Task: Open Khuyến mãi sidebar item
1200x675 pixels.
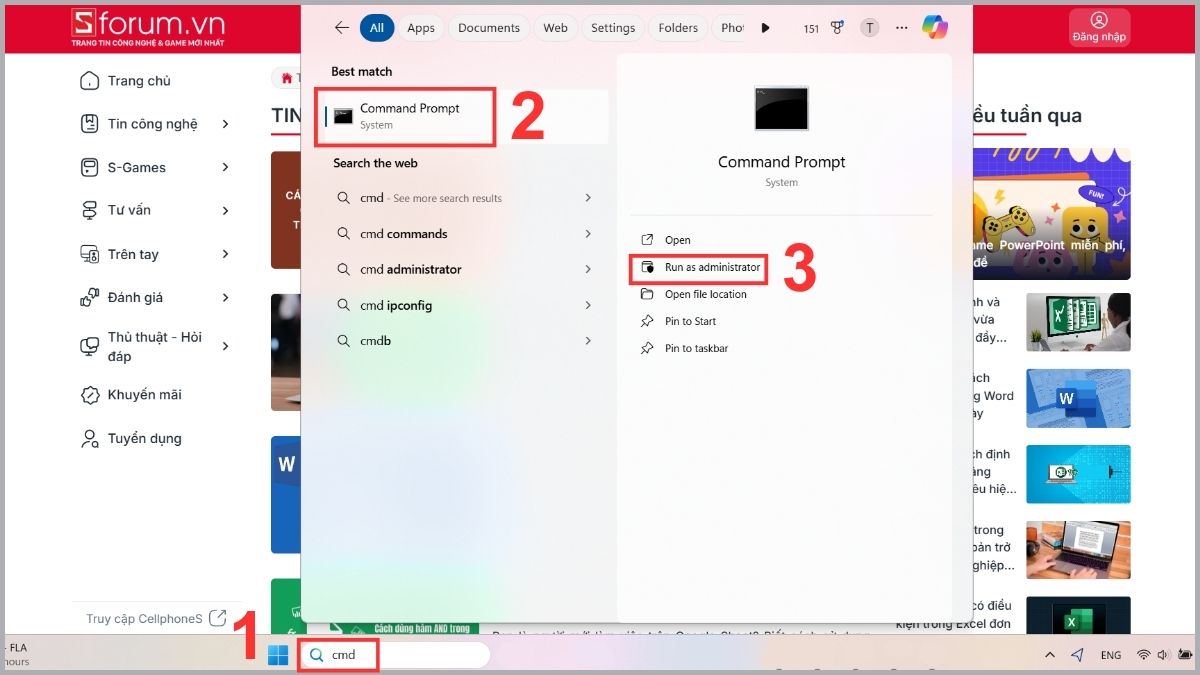Action: click(x=131, y=395)
